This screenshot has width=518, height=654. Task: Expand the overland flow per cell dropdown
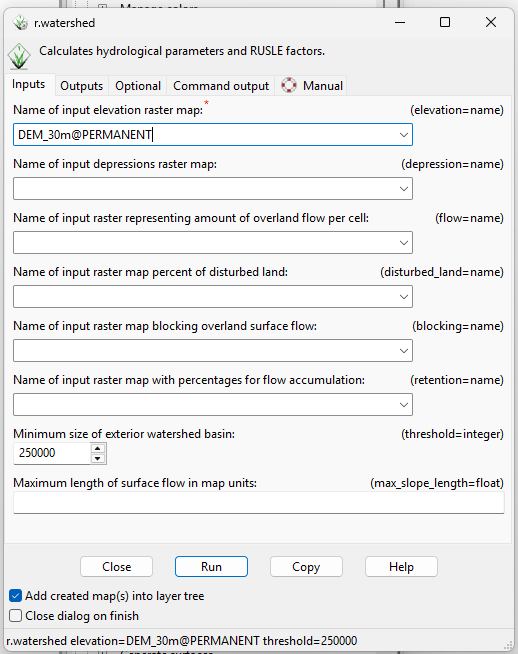pyautogui.click(x=403, y=243)
